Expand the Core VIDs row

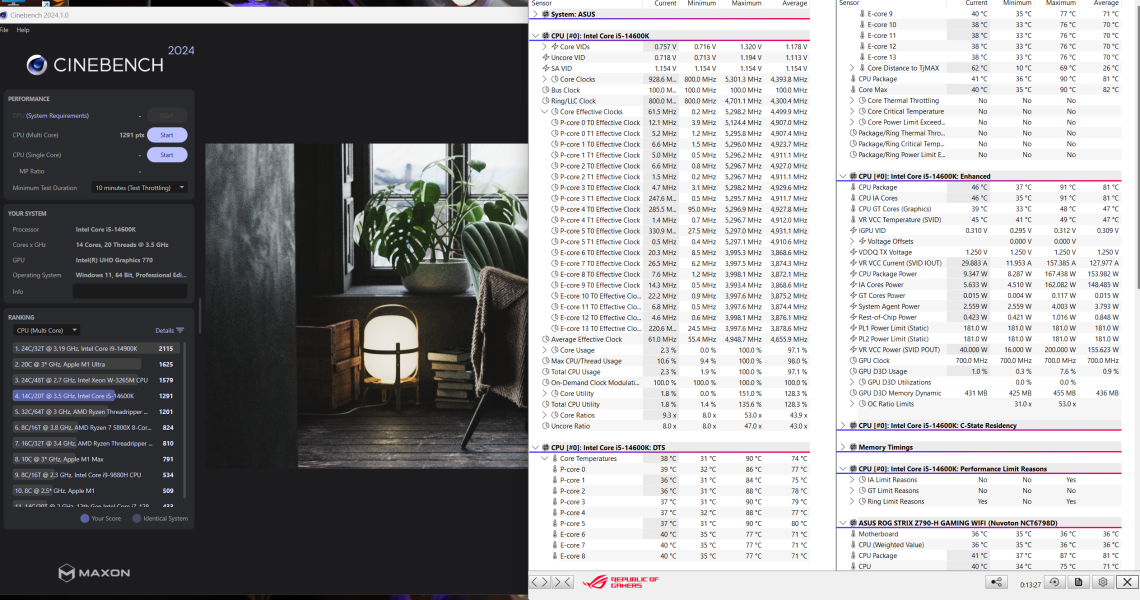click(545, 47)
